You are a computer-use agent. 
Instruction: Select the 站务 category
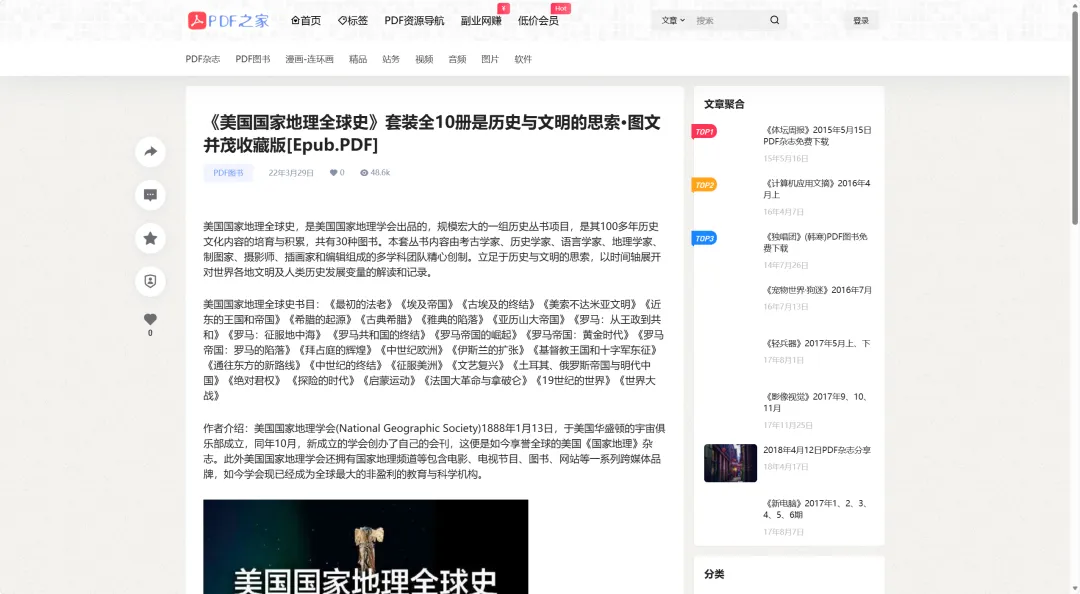(x=391, y=59)
